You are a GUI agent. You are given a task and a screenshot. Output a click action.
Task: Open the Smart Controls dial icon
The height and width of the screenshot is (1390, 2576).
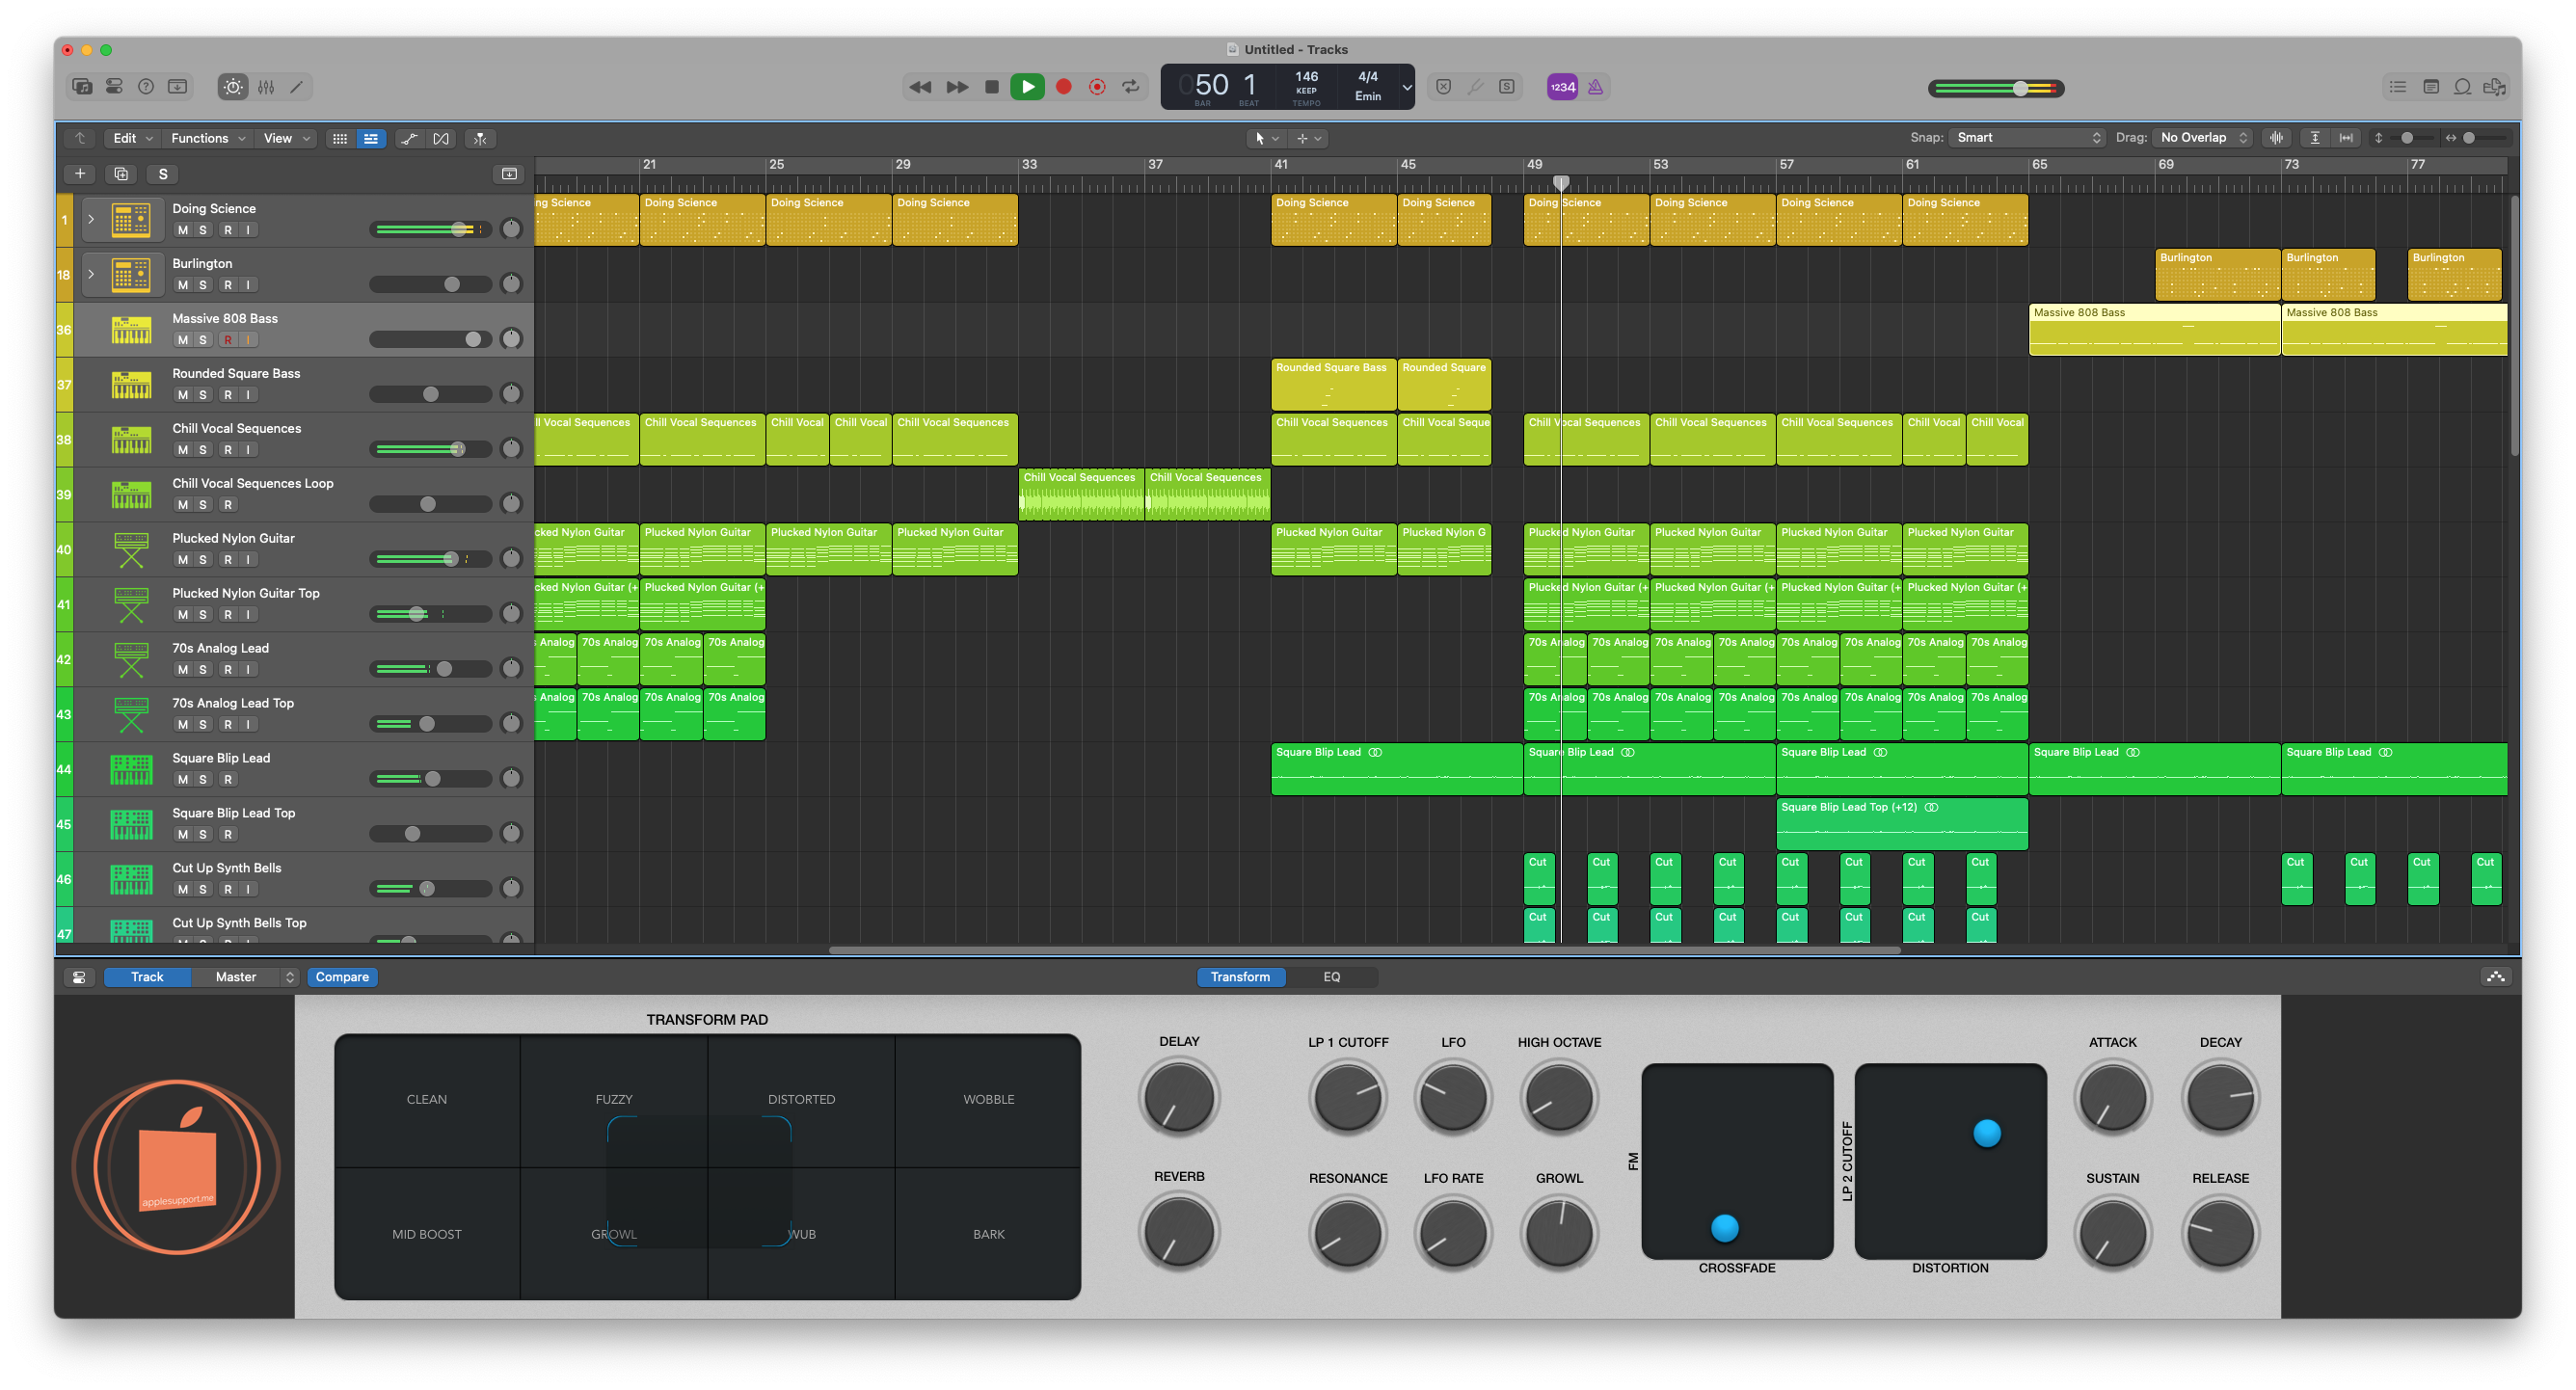click(233, 87)
